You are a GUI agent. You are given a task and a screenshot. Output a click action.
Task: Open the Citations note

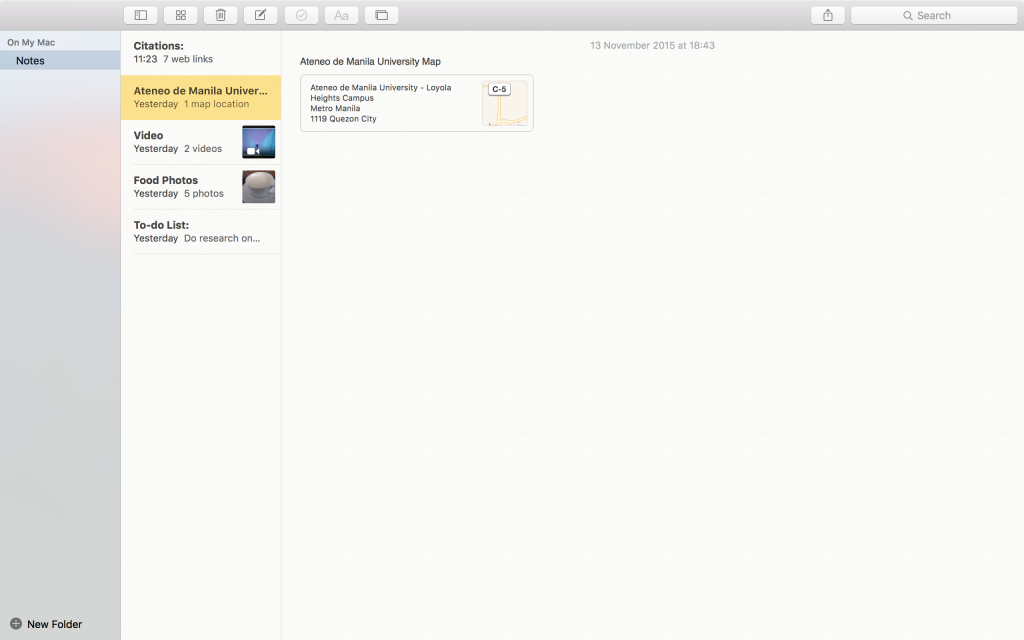(x=200, y=52)
